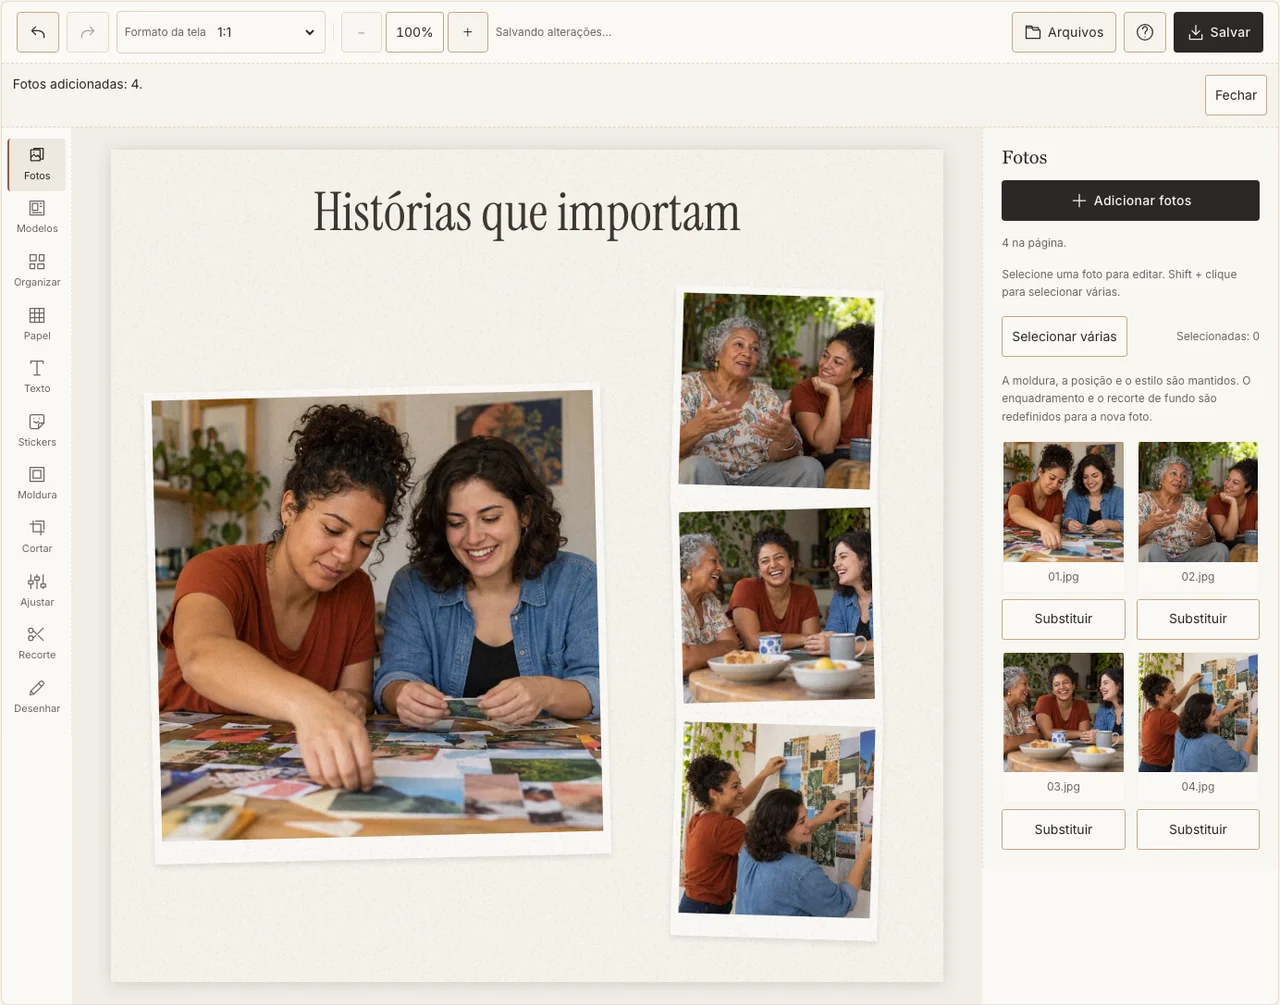Click the '4 na página.' text
This screenshot has width=1280, height=1005.
coord(1034,243)
